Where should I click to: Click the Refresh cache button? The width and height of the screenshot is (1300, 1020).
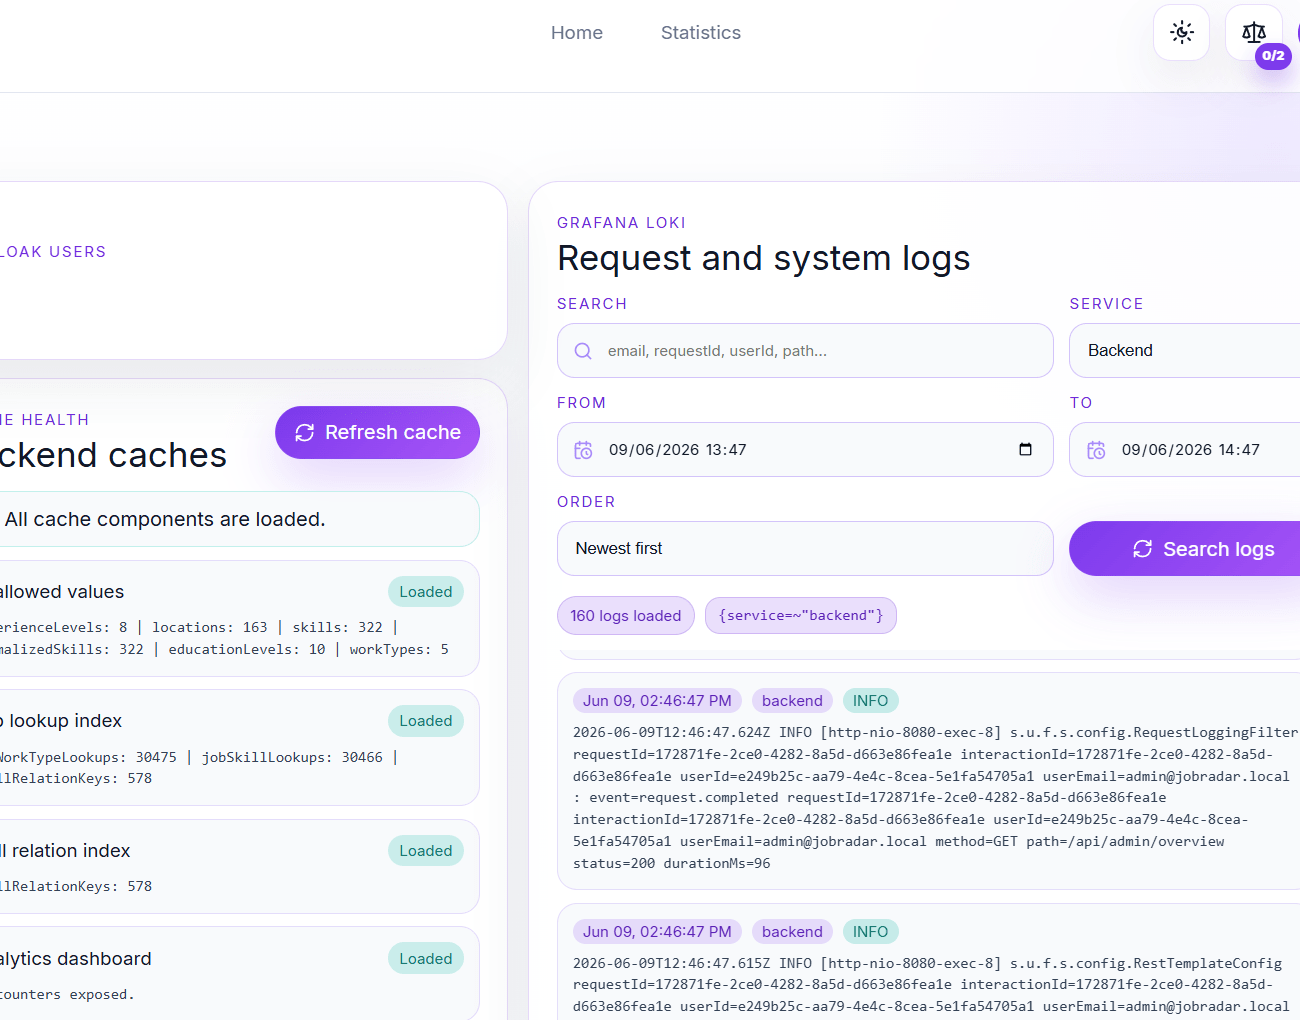coord(377,432)
